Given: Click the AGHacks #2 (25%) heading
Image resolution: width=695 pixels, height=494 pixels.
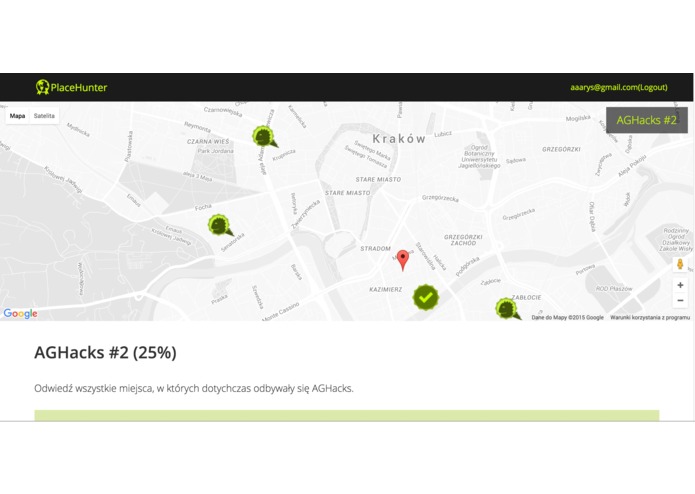Looking at the screenshot, I should (105, 353).
